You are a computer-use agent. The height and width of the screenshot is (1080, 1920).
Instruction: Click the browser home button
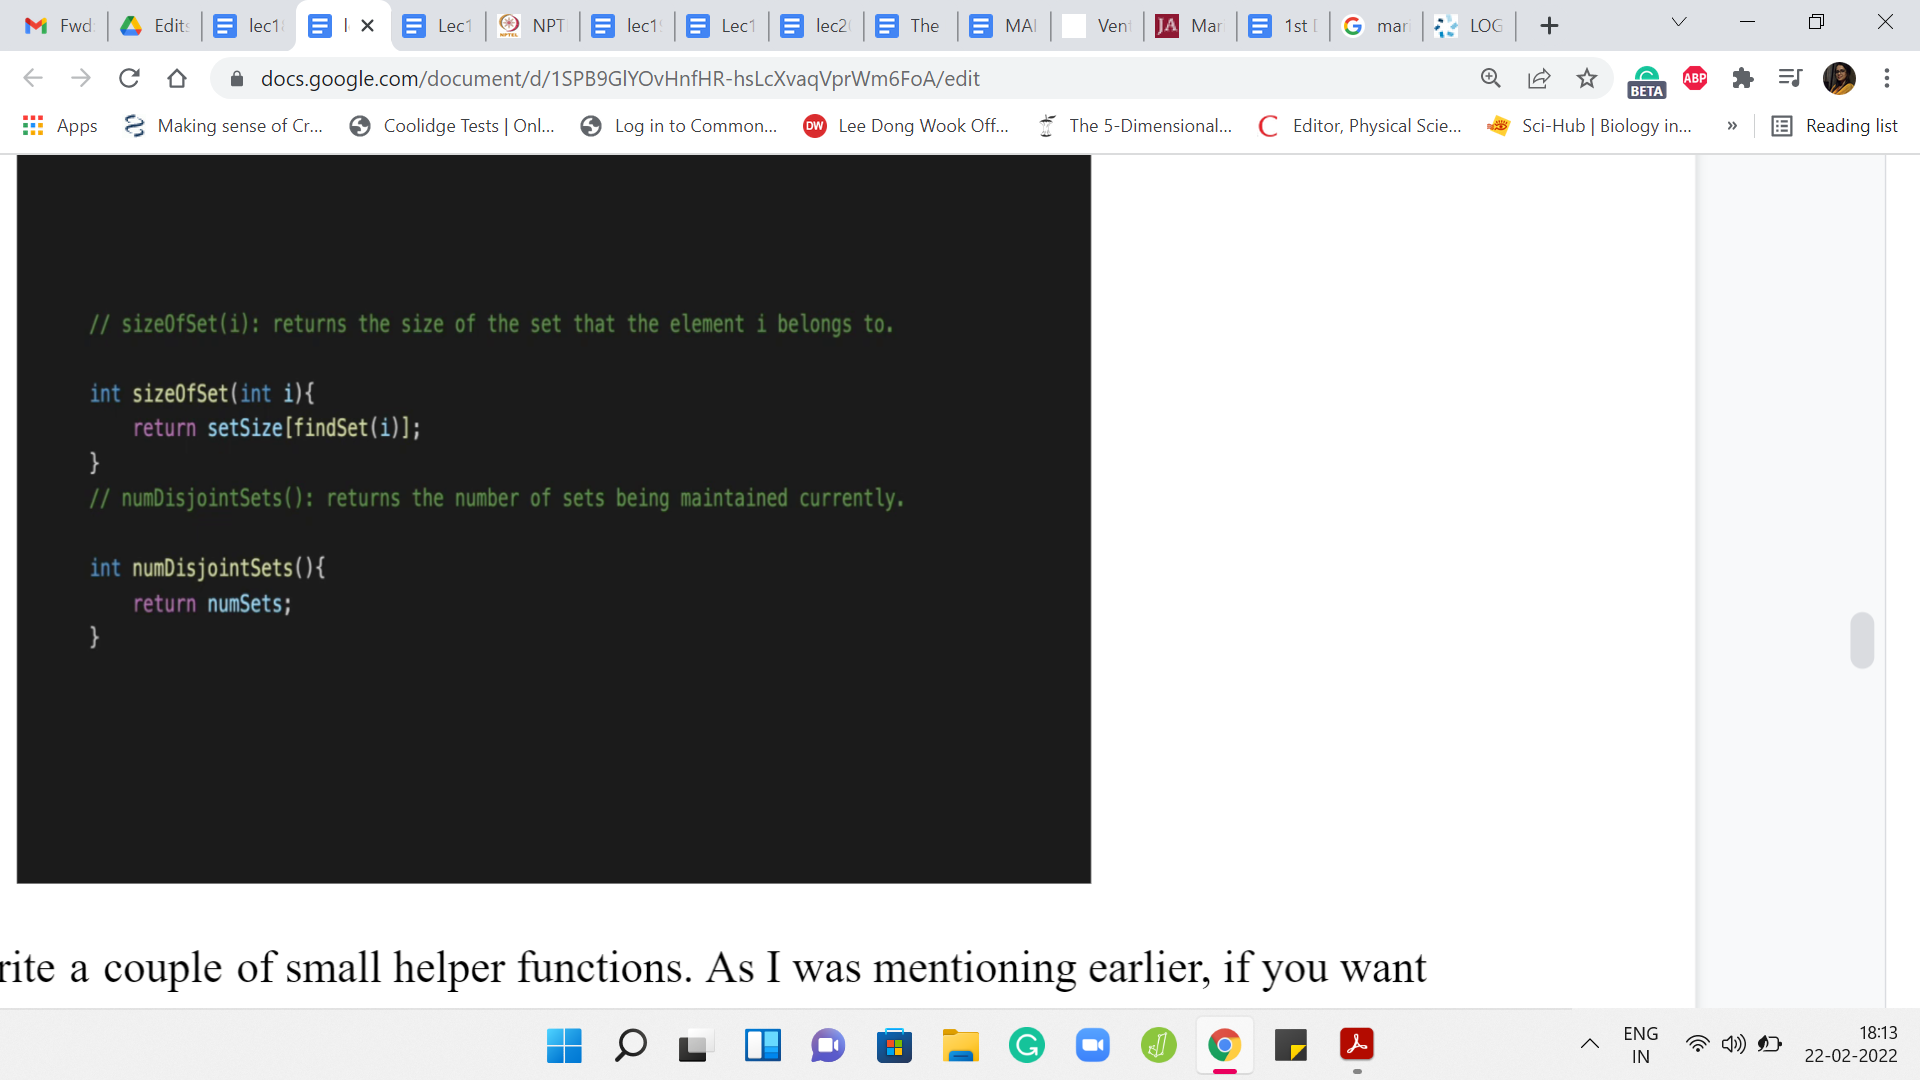tap(177, 78)
